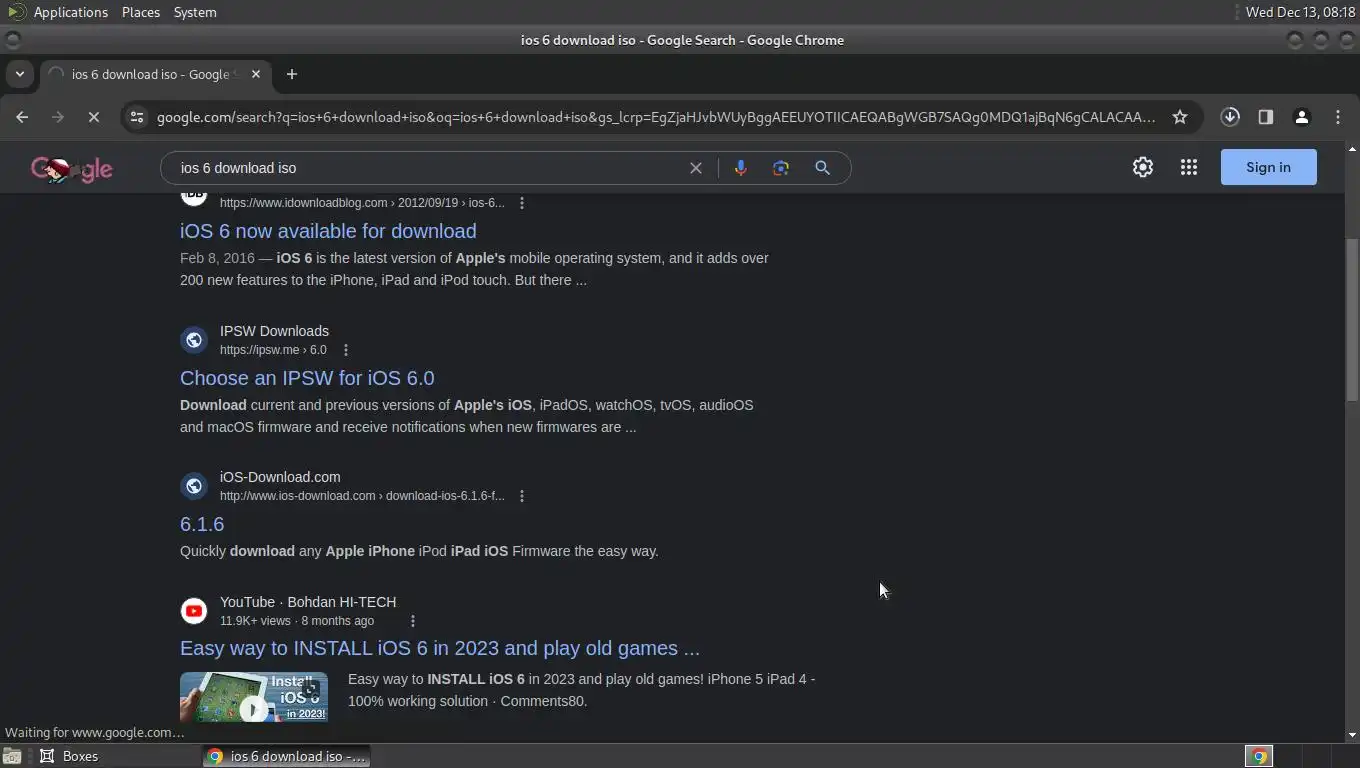
Task: Toggle the Chrome side panel icon
Action: (x=1266, y=117)
